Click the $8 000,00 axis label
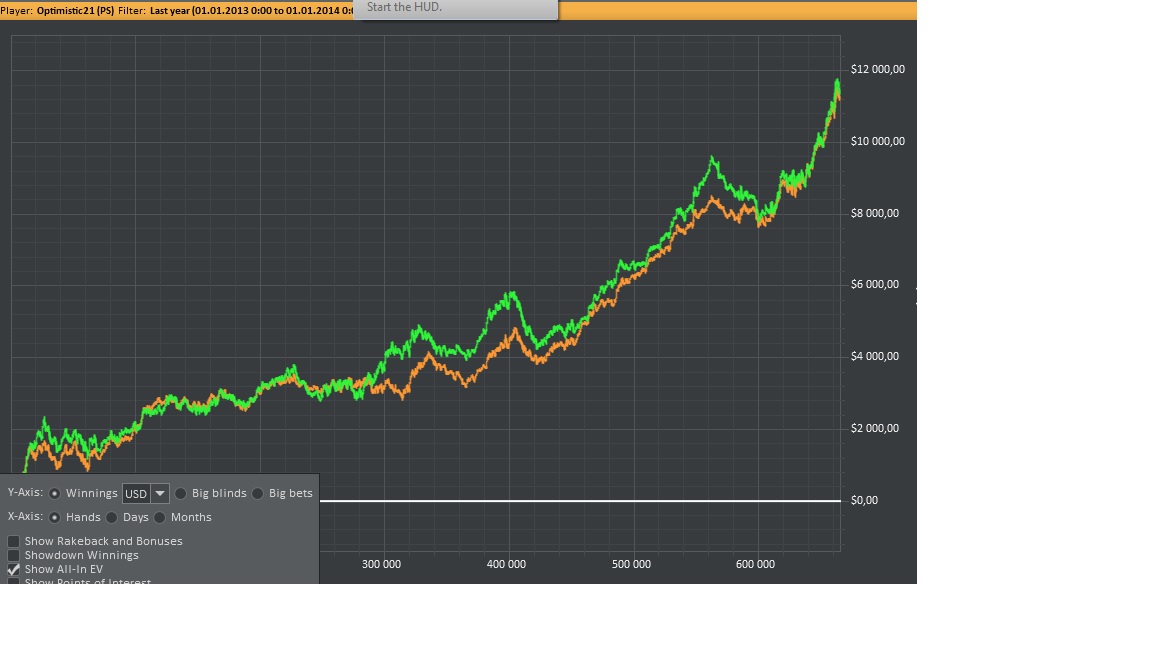1152x648 pixels. [874, 213]
